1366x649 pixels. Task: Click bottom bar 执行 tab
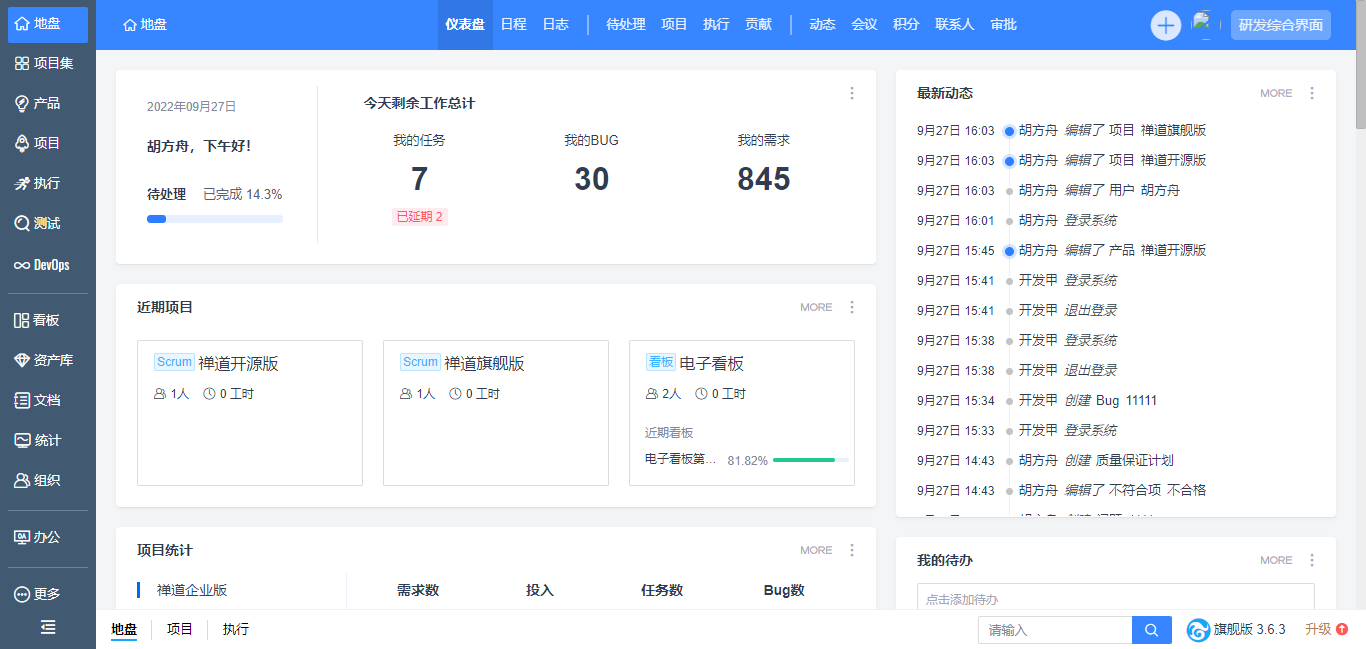(x=236, y=630)
